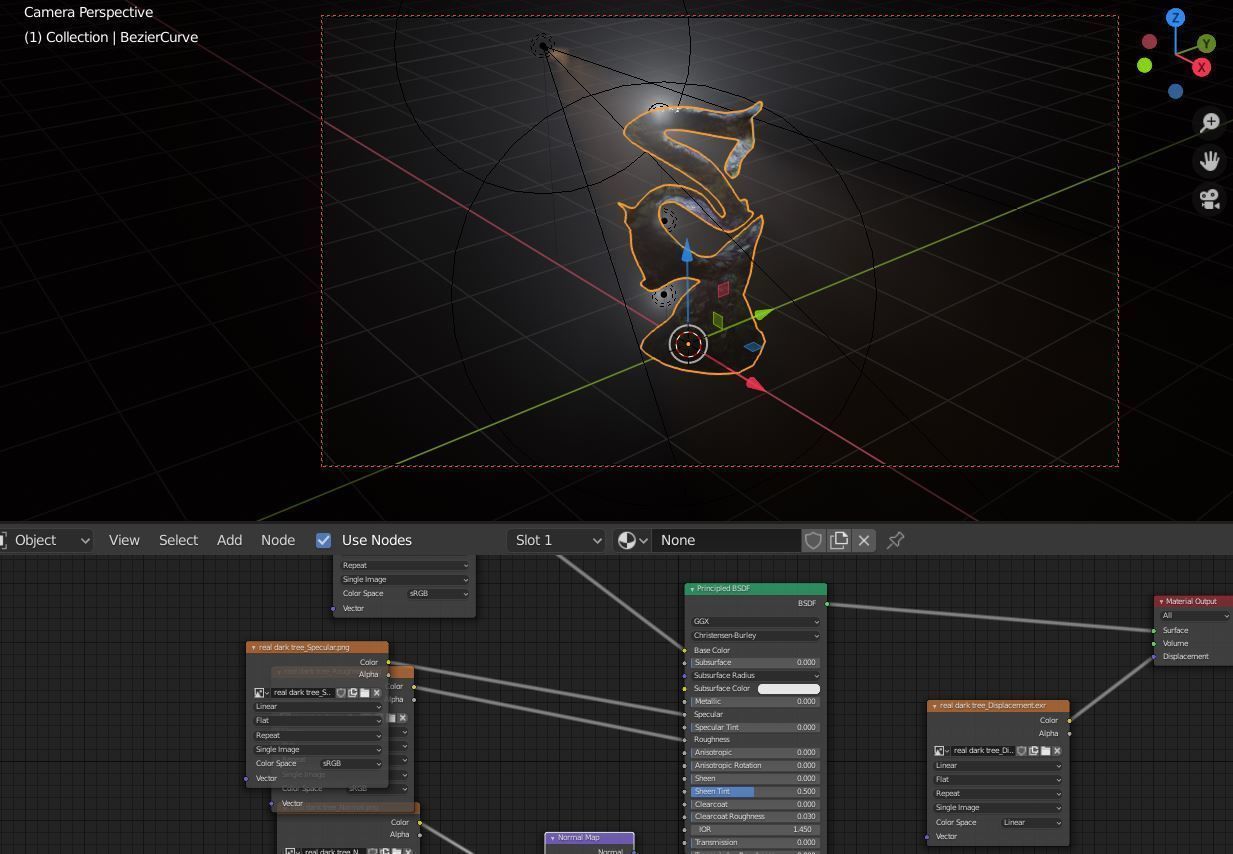
Task: Browse image icon in Displacement node
Action: coord(941,750)
